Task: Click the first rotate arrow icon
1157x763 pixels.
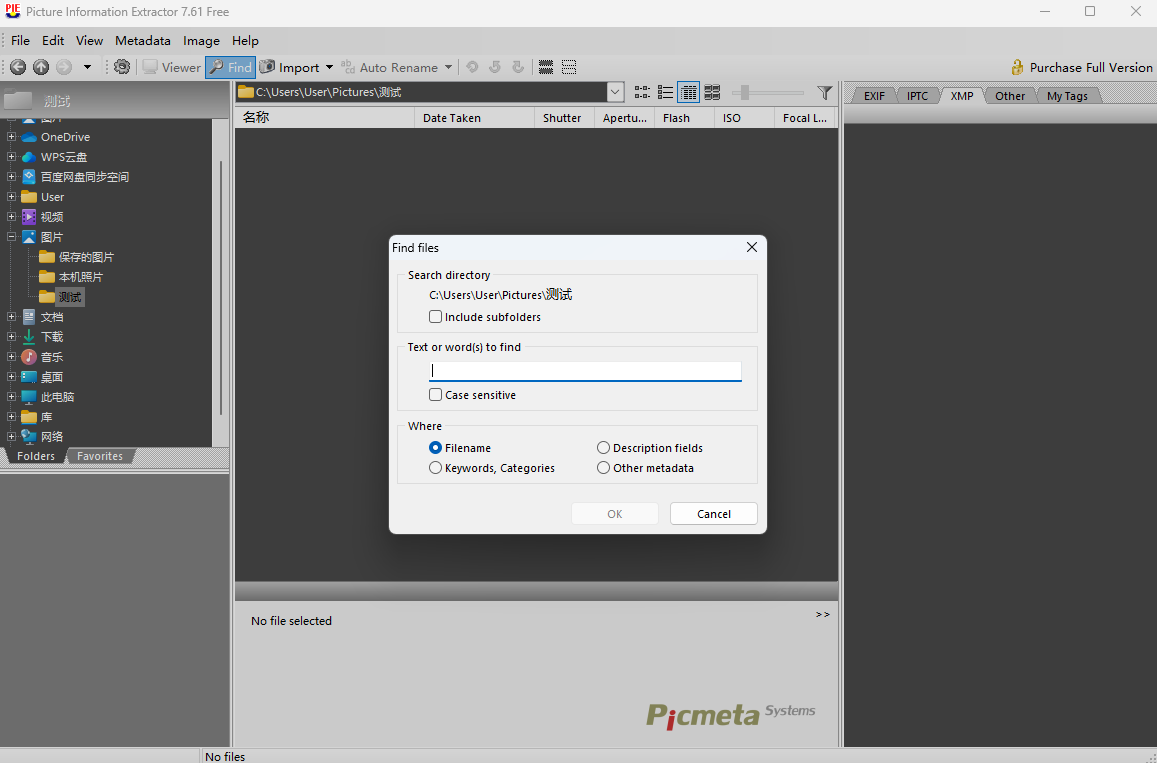Action: click(472, 67)
